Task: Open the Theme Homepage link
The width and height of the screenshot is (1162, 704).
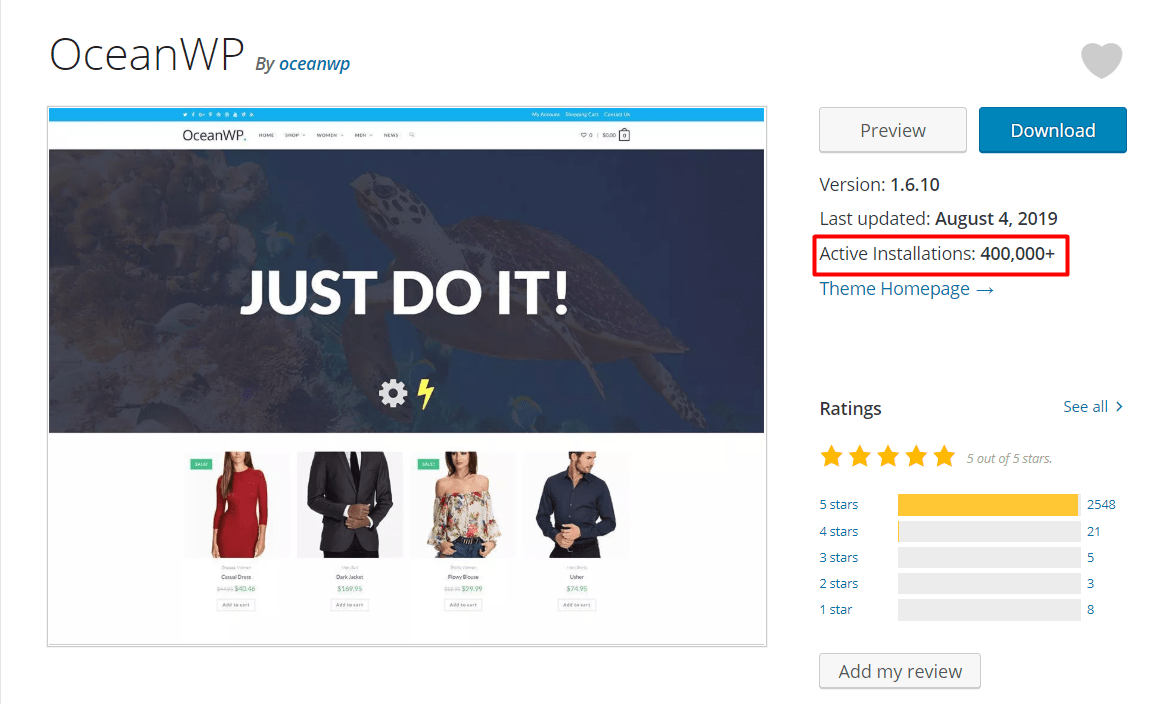Action: click(x=906, y=288)
